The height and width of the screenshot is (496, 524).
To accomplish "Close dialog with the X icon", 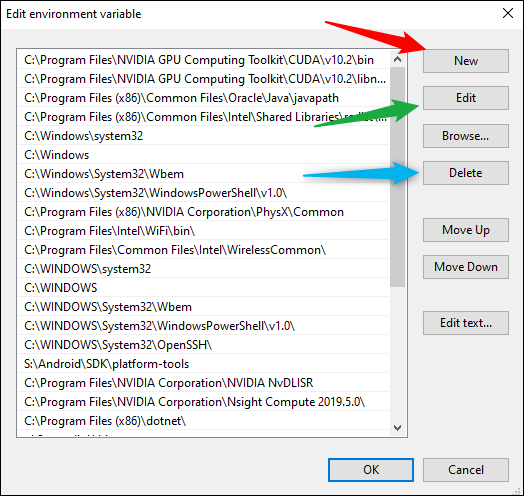I will pyautogui.click(x=508, y=13).
